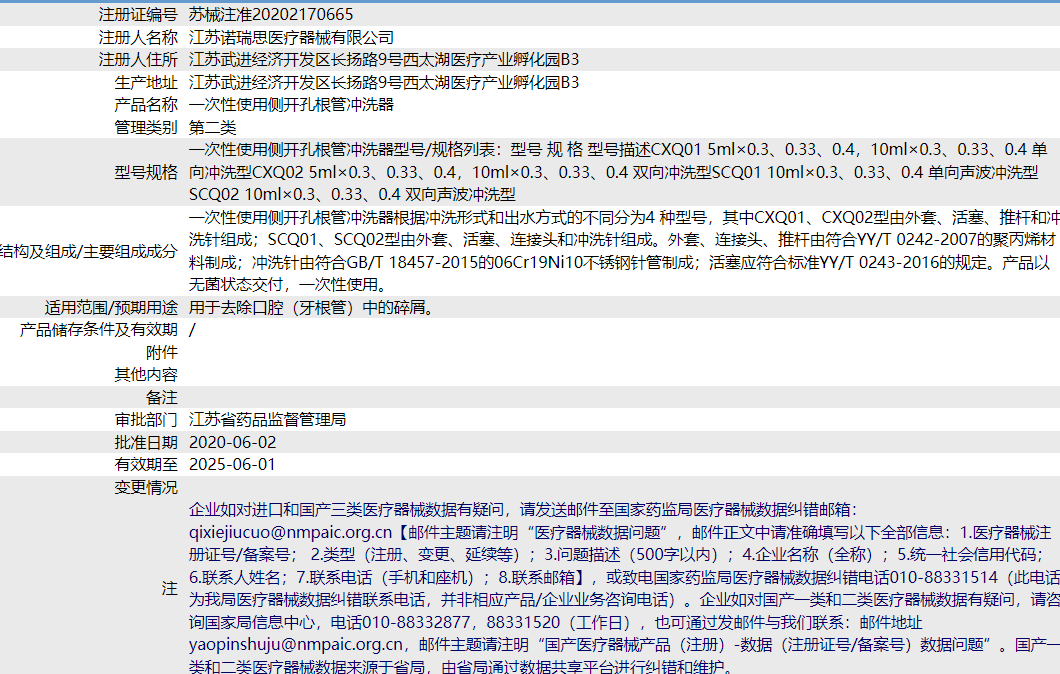Click the 适用范围/预期用途 label

click(112, 308)
